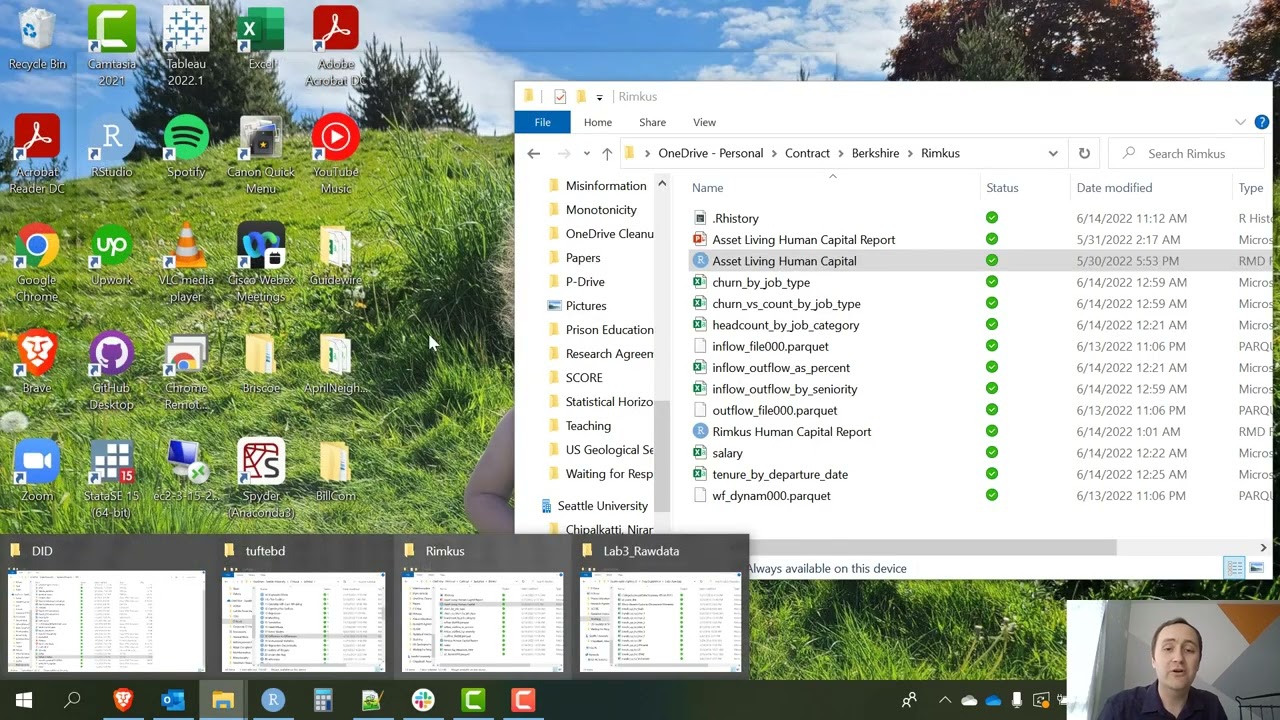1280x720 pixels.
Task: Open the View ribbon tab
Action: tap(704, 122)
